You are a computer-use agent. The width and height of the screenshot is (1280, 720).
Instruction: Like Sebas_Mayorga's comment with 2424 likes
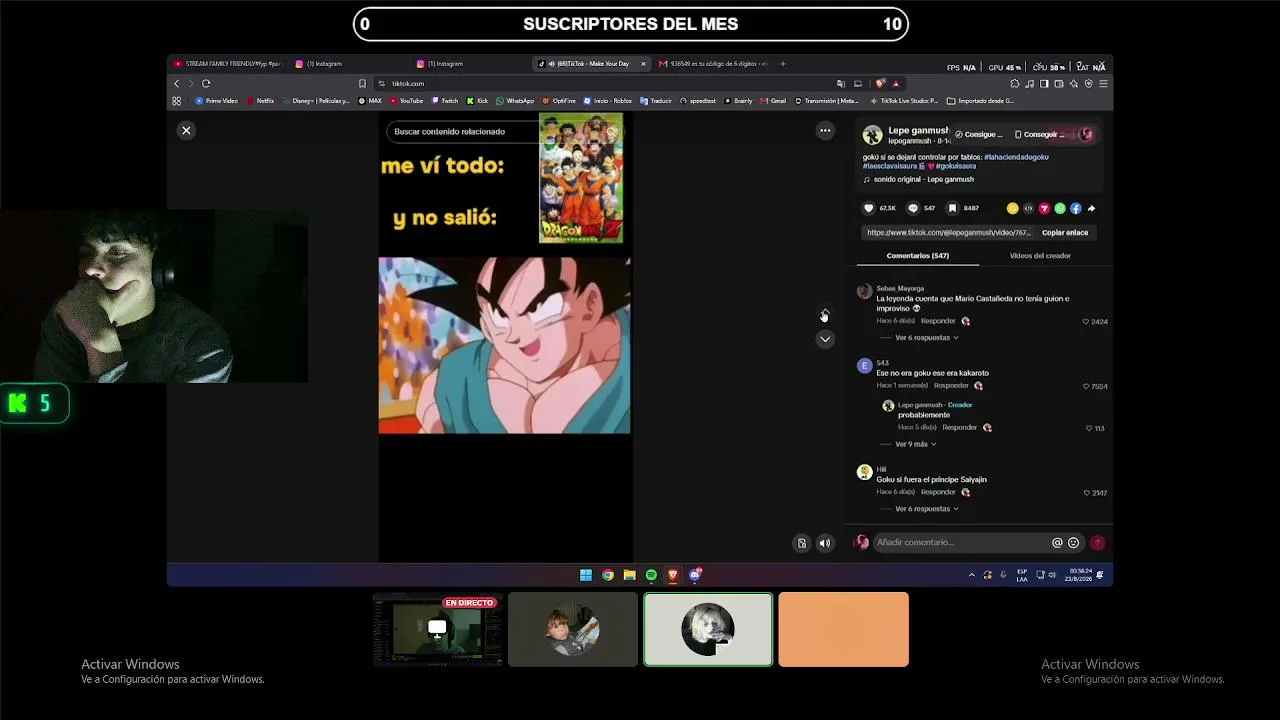click(x=1086, y=322)
